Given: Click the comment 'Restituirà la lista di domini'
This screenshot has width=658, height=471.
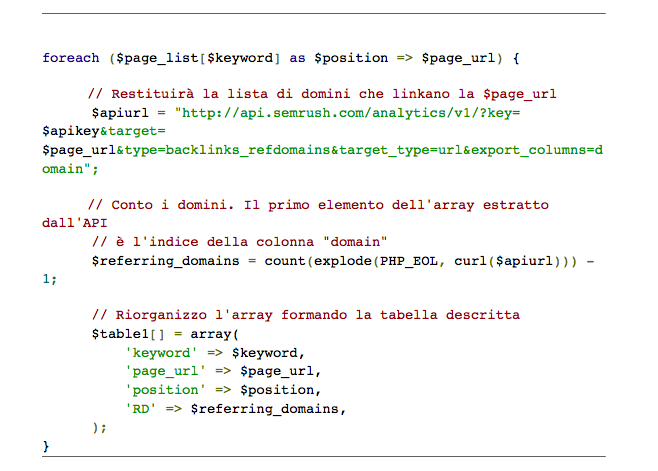Looking at the screenshot, I should [230, 94].
